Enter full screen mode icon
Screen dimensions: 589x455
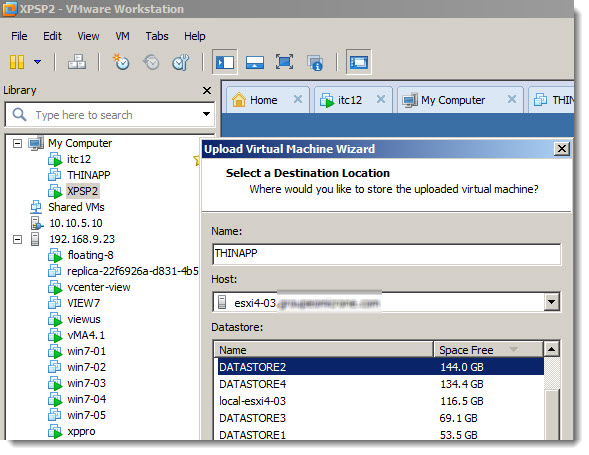tap(284, 62)
